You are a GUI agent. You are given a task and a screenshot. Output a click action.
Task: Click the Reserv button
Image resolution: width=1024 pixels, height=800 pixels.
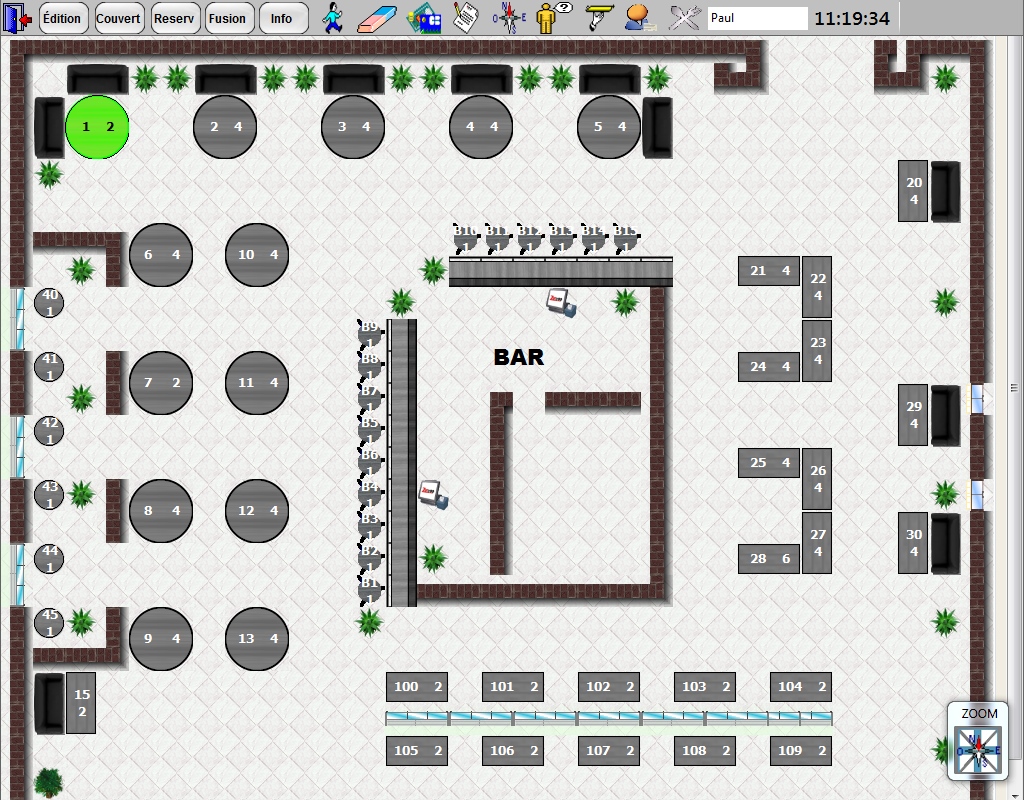click(x=174, y=18)
